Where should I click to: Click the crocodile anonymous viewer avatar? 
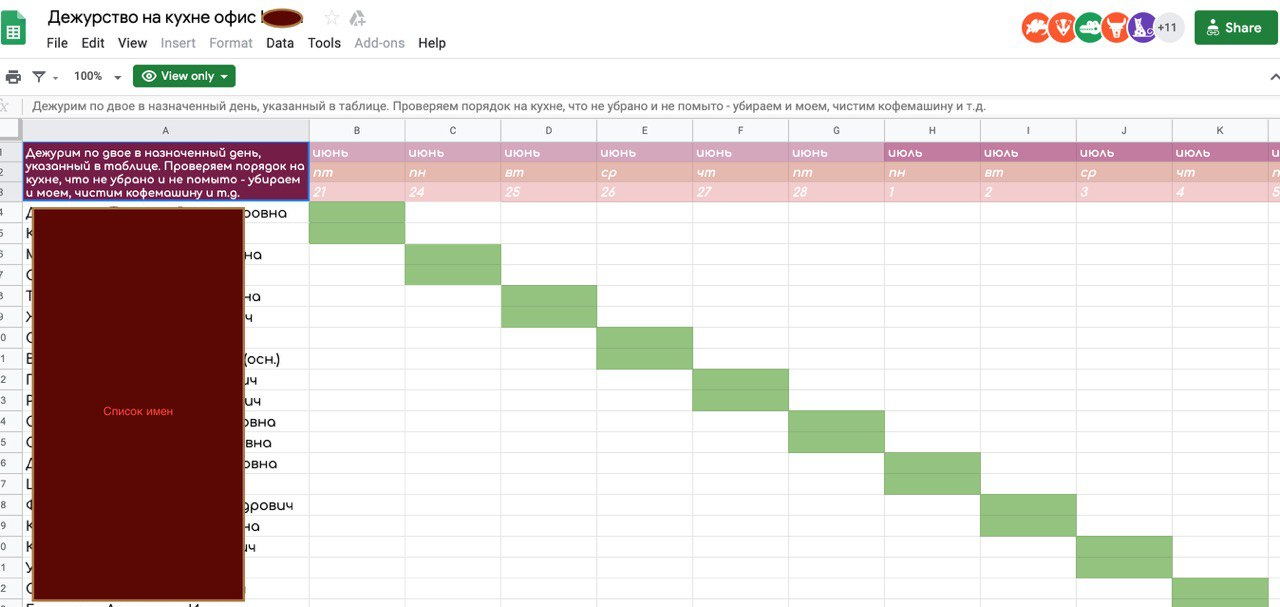(x=1089, y=28)
